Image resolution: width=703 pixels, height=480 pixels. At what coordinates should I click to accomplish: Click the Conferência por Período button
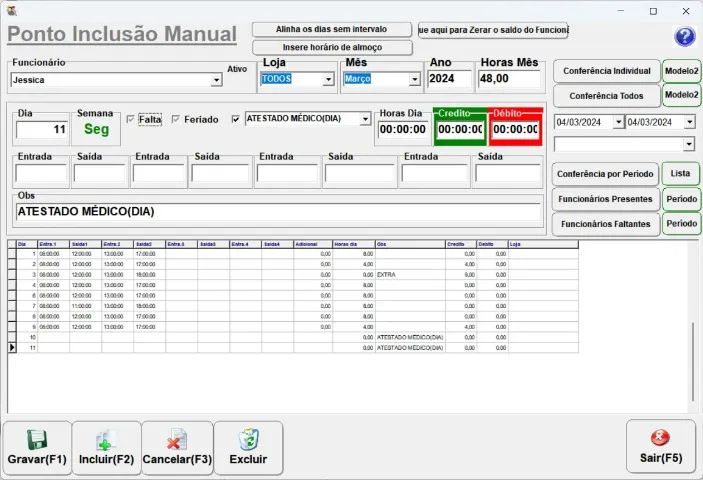pyautogui.click(x=605, y=174)
